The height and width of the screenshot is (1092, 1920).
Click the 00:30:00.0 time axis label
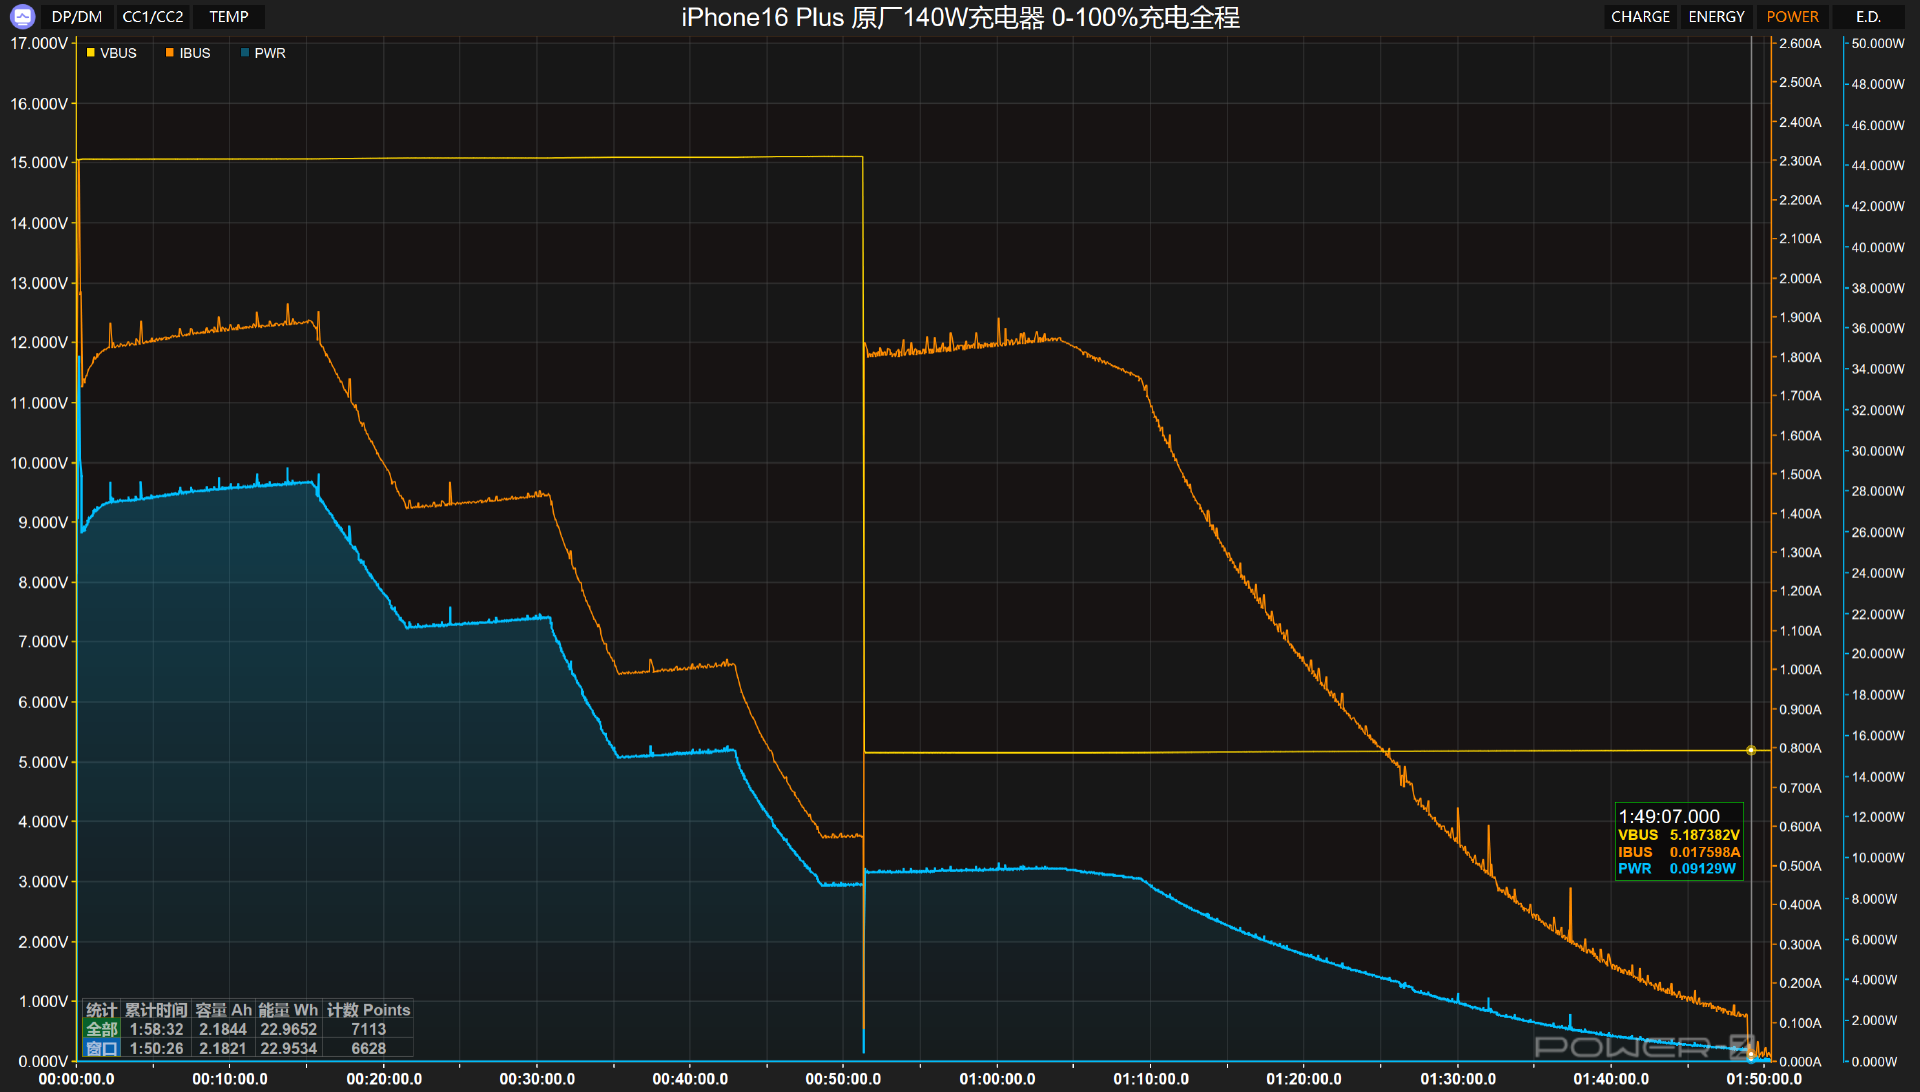(537, 1079)
